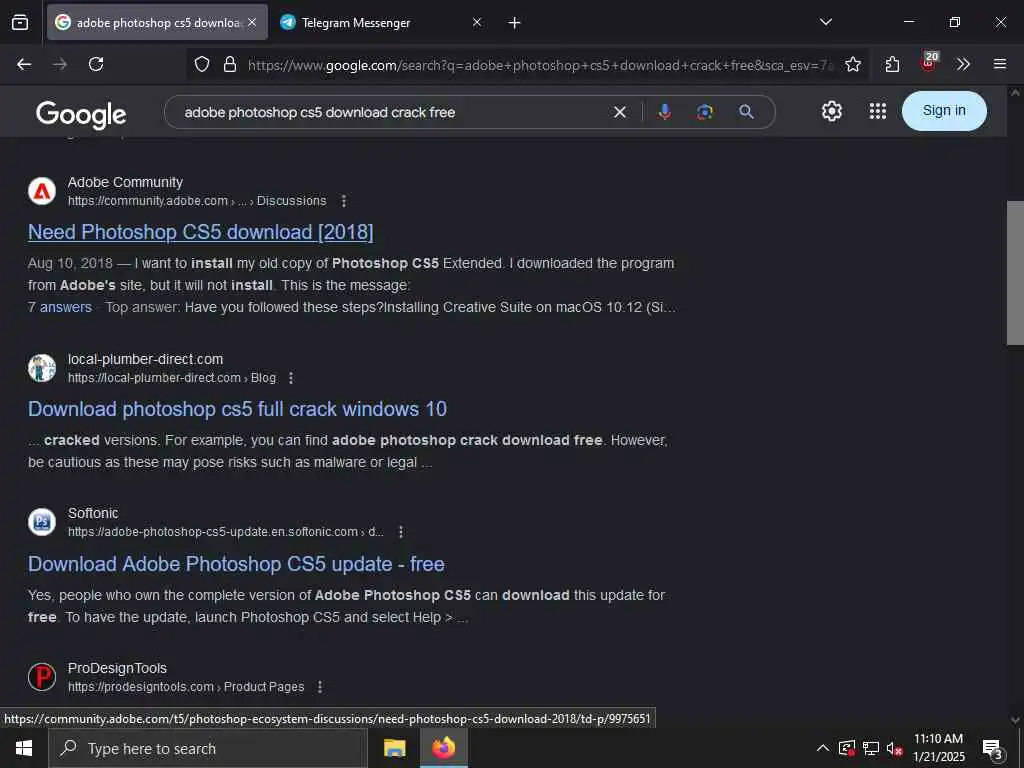Open the 7 answers link
The height and width of the screenshot is (768, 1024).
point(60,307)
